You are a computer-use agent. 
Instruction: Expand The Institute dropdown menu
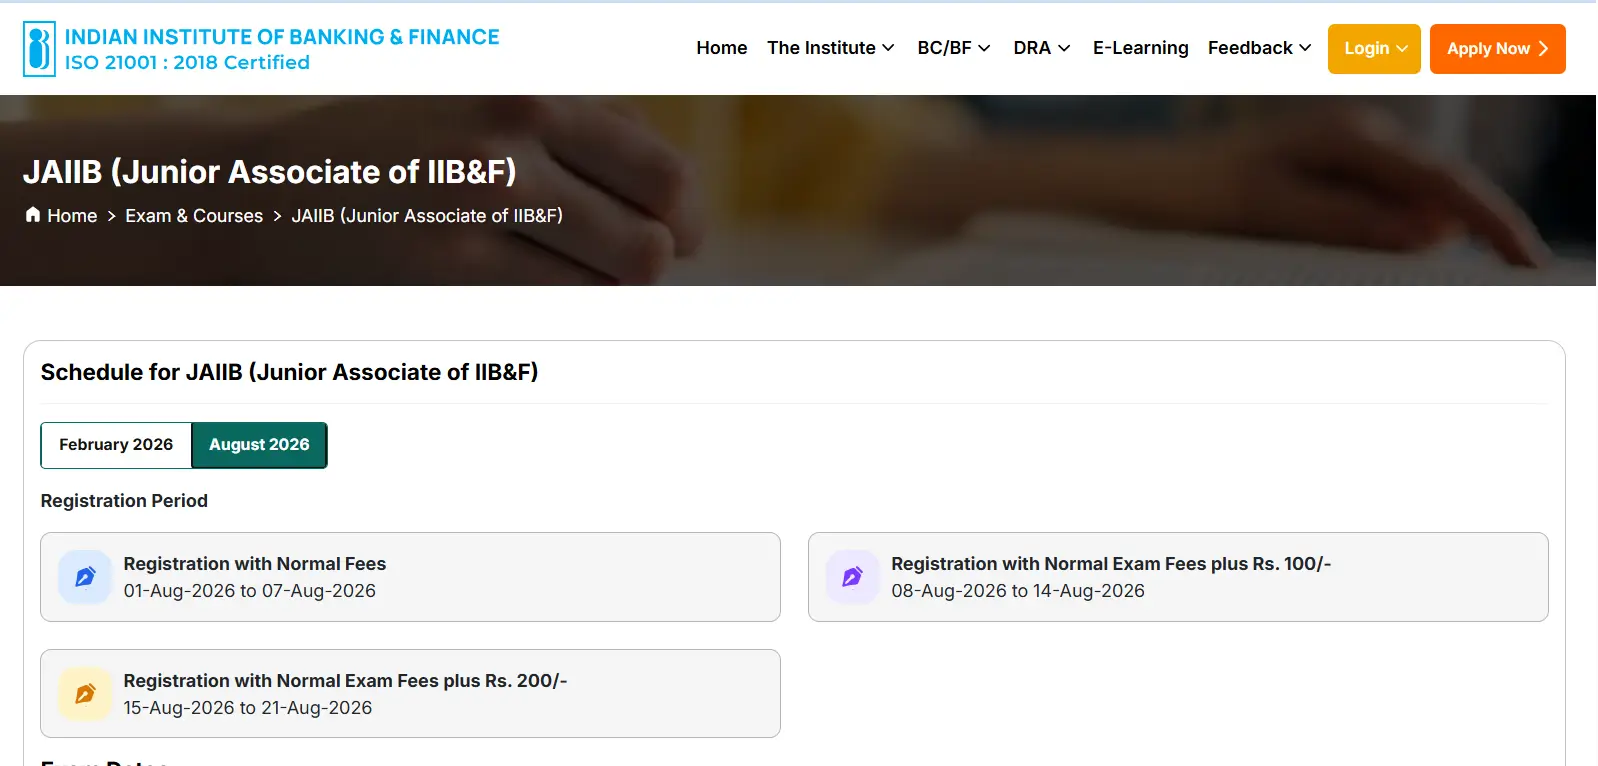(x=830, y=48)
